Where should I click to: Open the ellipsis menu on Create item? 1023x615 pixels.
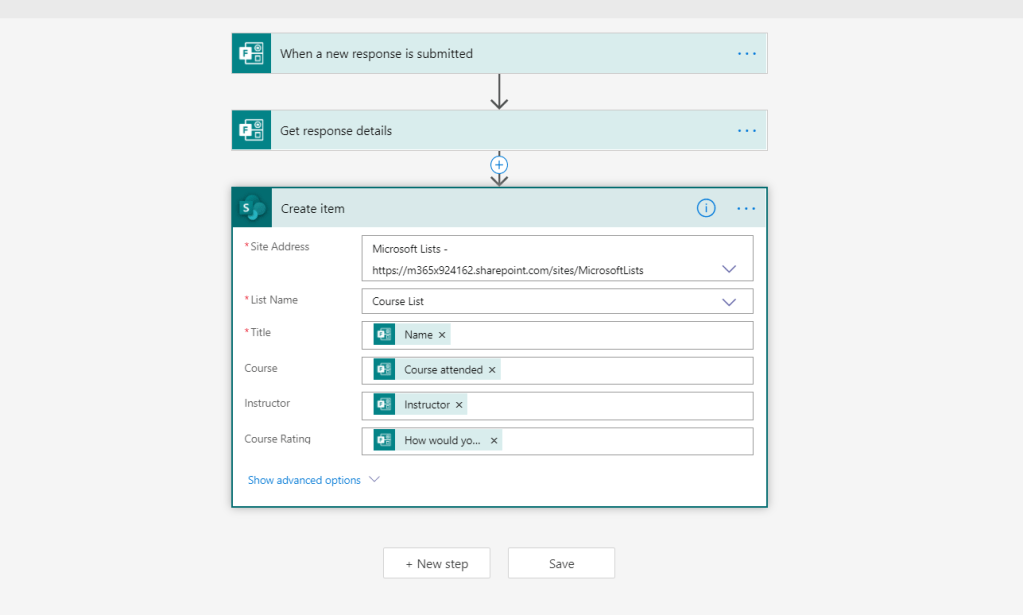coord(746,208)
